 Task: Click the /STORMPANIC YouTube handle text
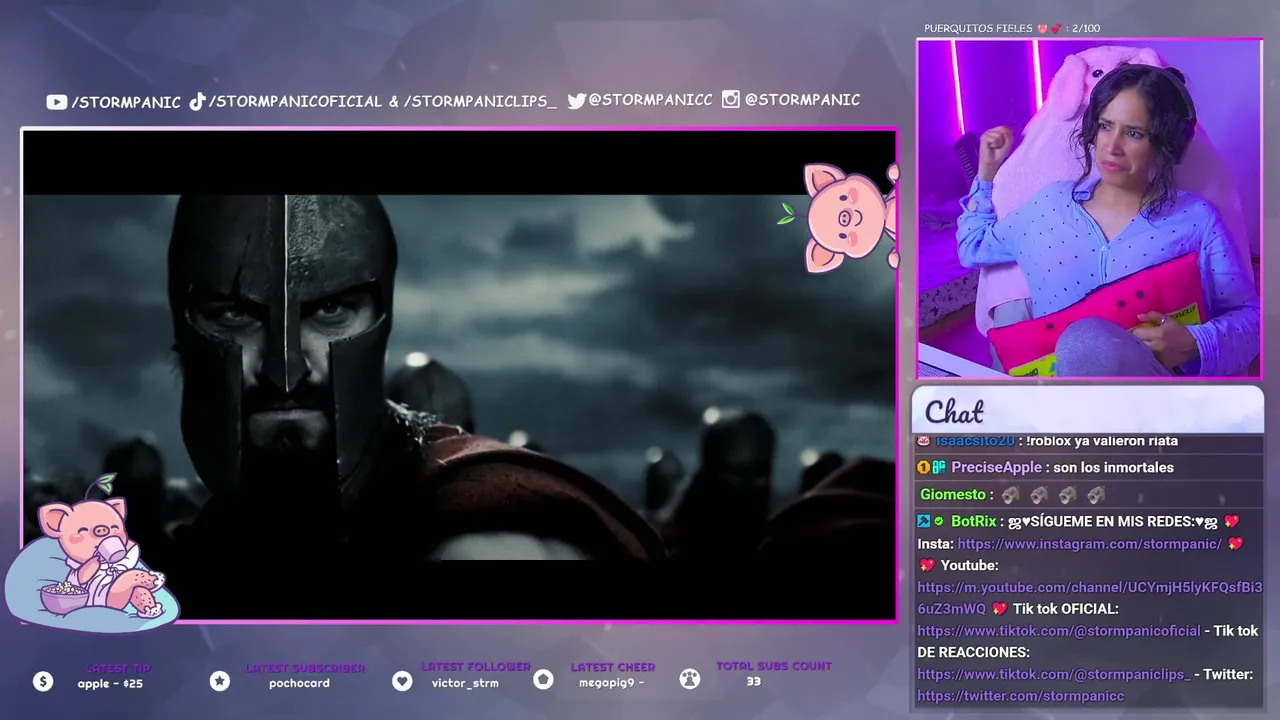(x=126, y=102)
